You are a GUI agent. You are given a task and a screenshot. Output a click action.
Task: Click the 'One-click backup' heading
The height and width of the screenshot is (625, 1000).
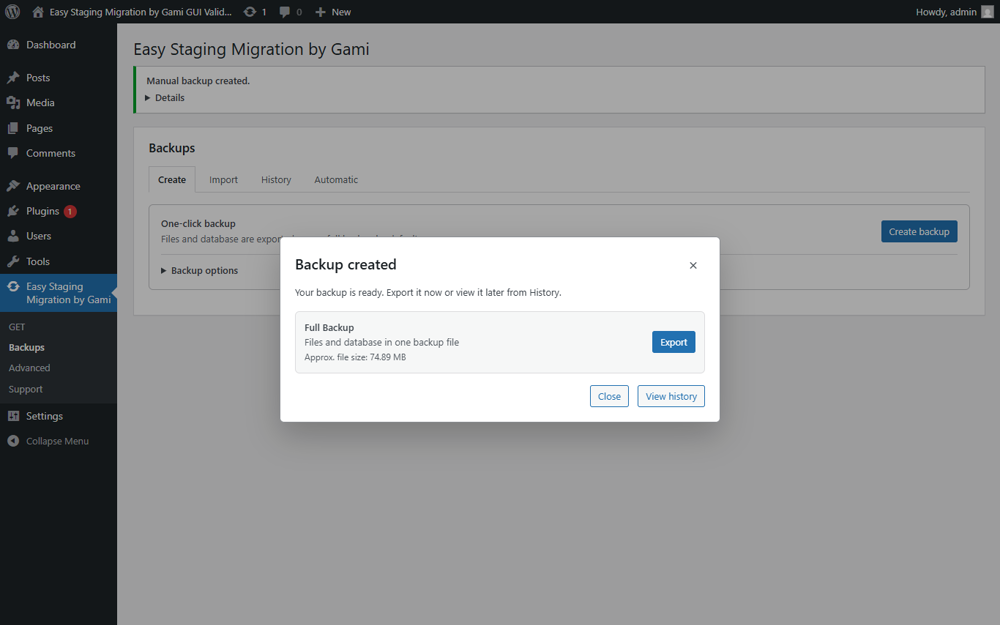(198, 224)
